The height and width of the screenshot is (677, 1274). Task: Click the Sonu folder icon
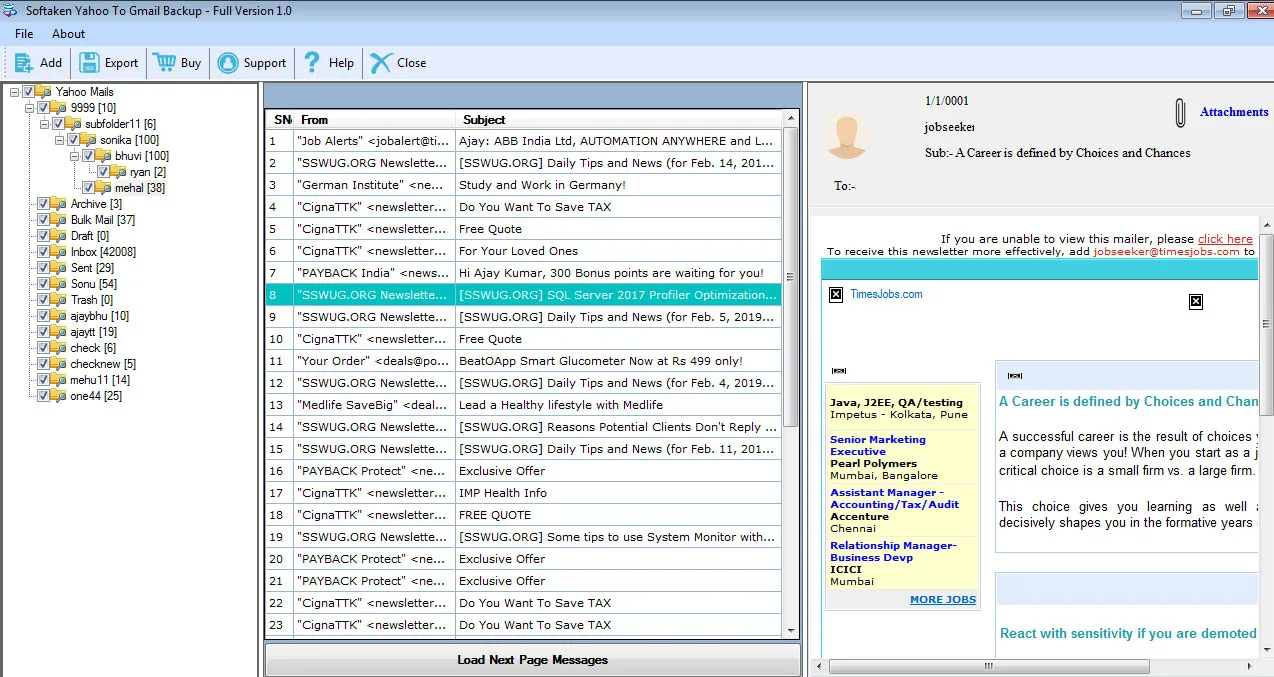pyautogui.click(x=59, y=284)
